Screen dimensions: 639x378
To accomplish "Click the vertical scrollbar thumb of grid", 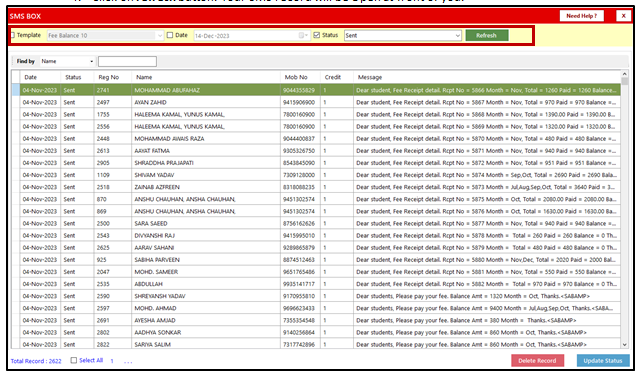I will pyautogui.click(x=624, y=81).
